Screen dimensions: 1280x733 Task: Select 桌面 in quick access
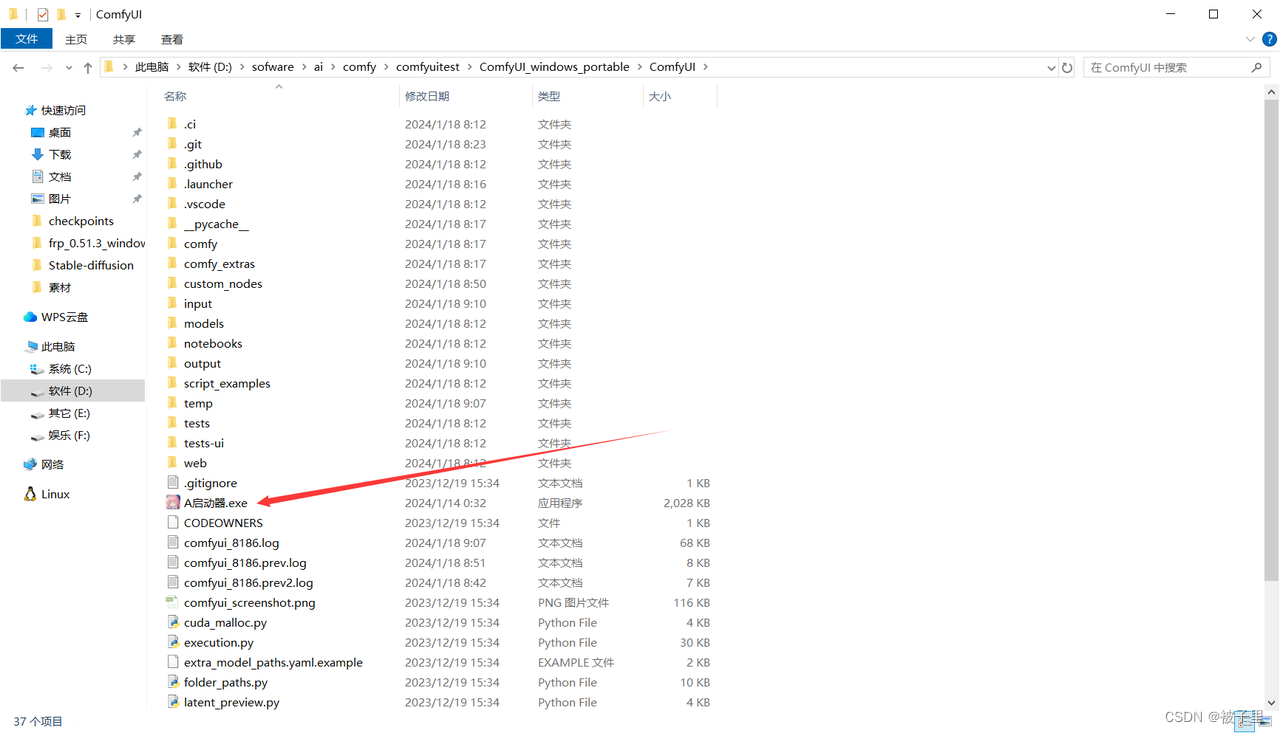[60, 132]
